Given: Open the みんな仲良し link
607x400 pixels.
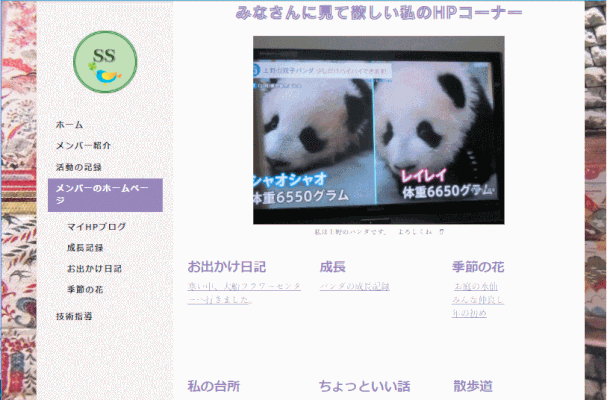Looking at the screenshot, I should click(478, 300).
